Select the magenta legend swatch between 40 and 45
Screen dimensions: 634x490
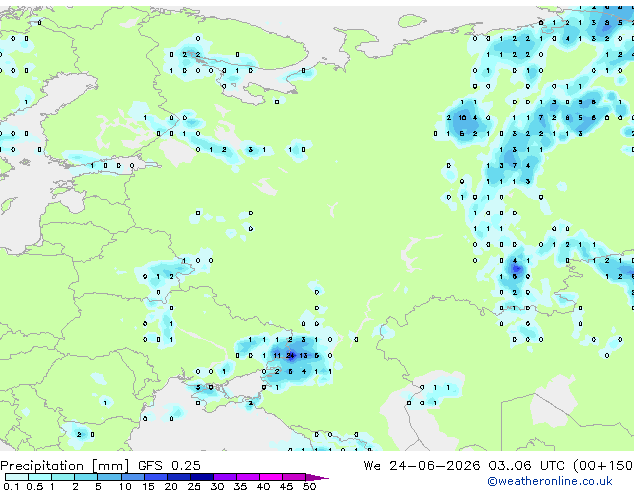[271, 477]
